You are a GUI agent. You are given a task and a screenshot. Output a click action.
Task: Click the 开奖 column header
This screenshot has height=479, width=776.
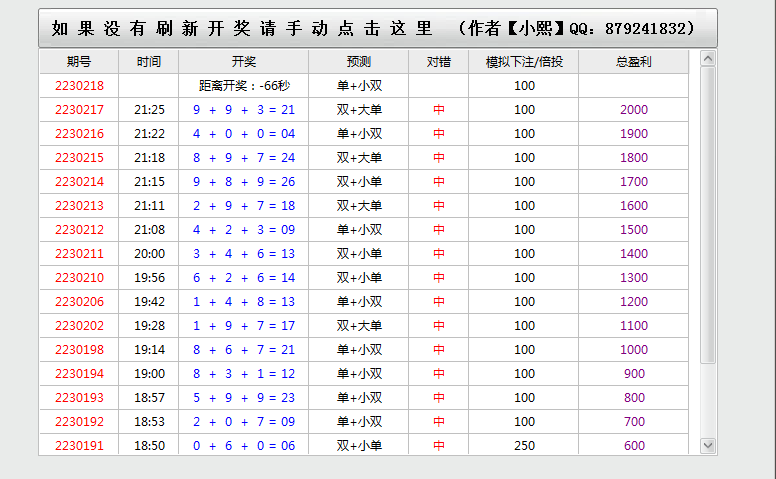pos(243,62)
